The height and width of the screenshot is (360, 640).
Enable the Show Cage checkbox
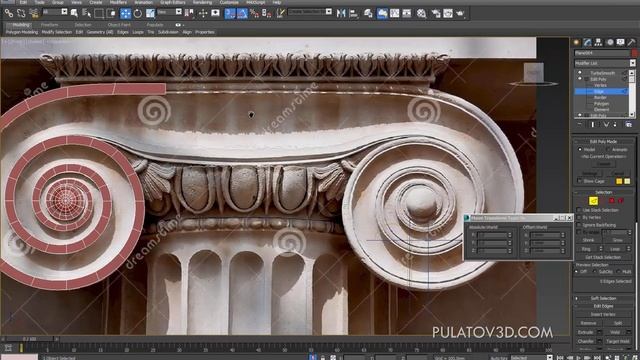579,180
